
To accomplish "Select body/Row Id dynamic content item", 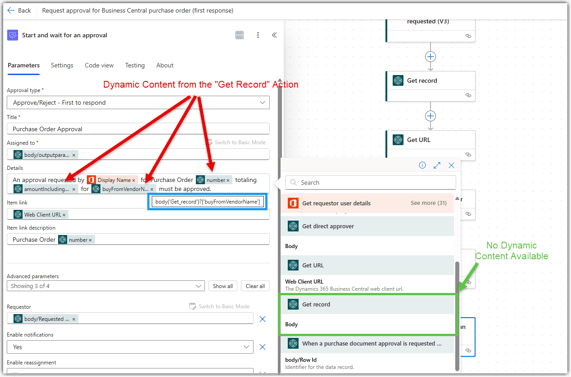I will tap(368, 363).
